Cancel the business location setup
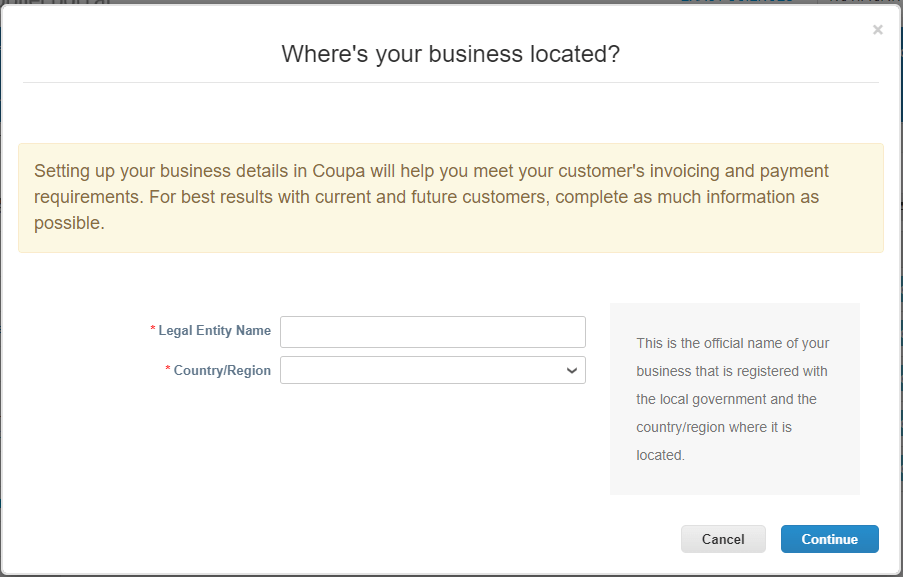Viewport: 903px width, 577px height. [x=723, y=538]
